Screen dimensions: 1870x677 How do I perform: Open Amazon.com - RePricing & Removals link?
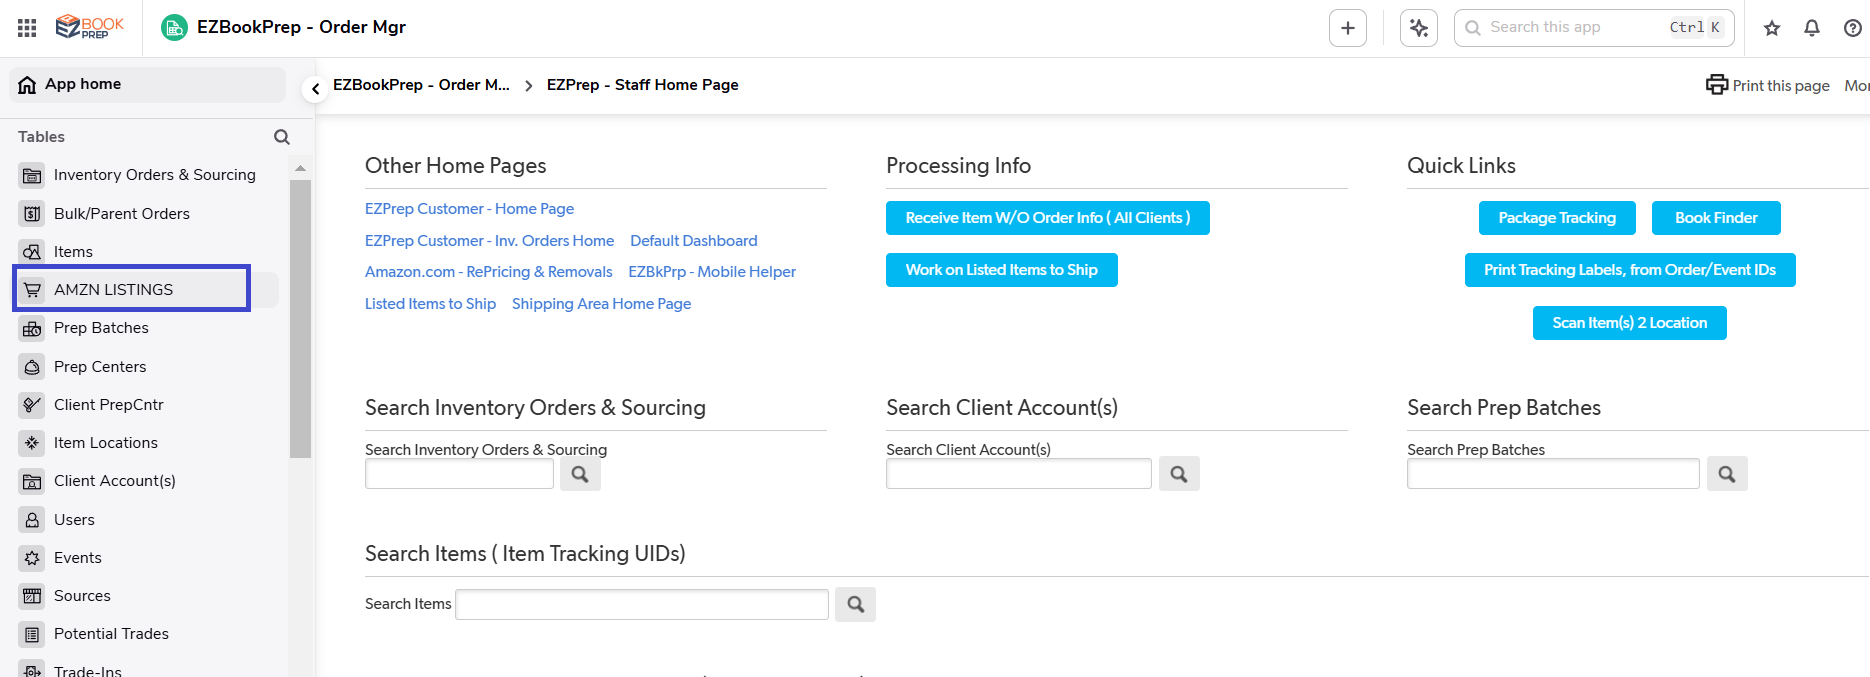488,272
